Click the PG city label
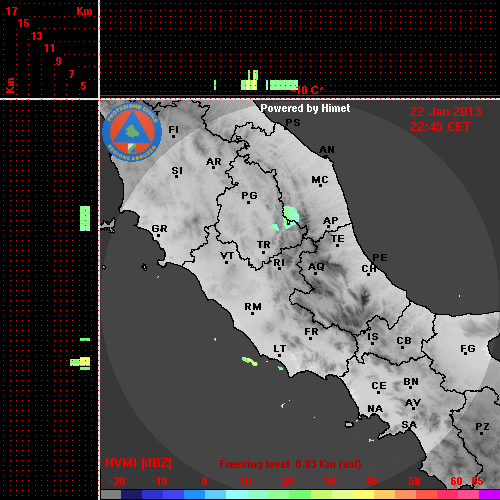The height and width of the screenshot is (500, 500). pyautogui.click(x=249, y=195)
